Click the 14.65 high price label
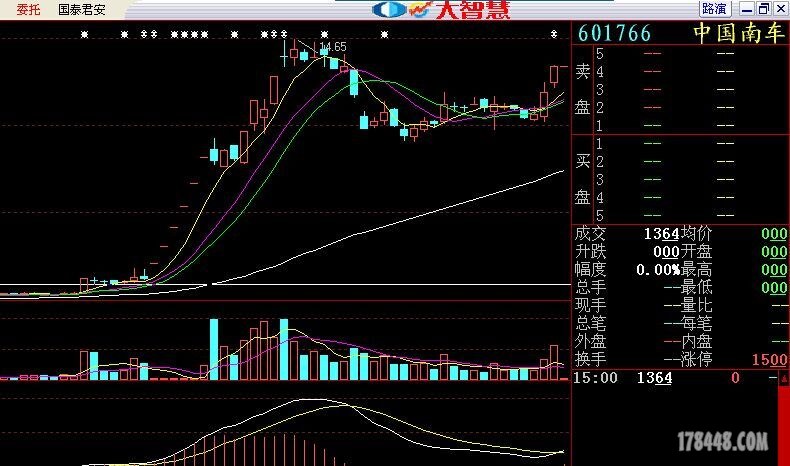The width and height of the screenshot is (790, 466). pos(332,47)
